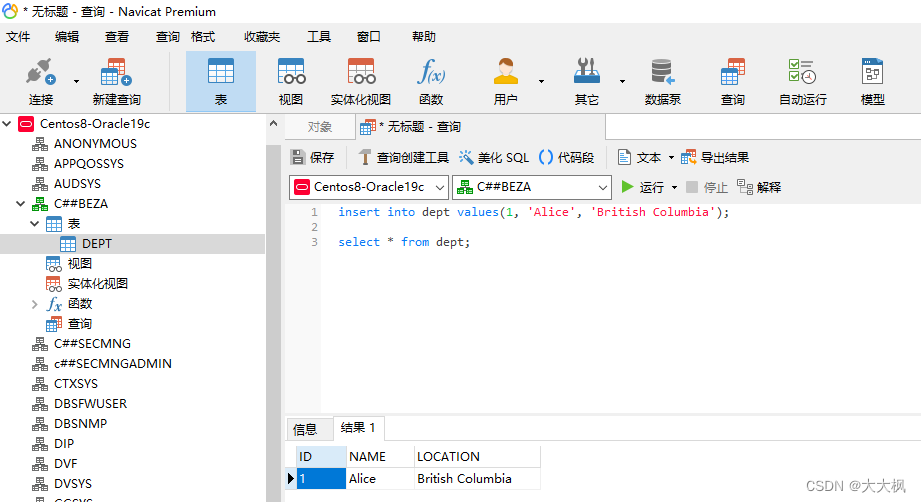Click the 新建查询 (New Query) icon
Image resolution: width=921 pixels, height=502 pixels.
[x=116, y=82]
